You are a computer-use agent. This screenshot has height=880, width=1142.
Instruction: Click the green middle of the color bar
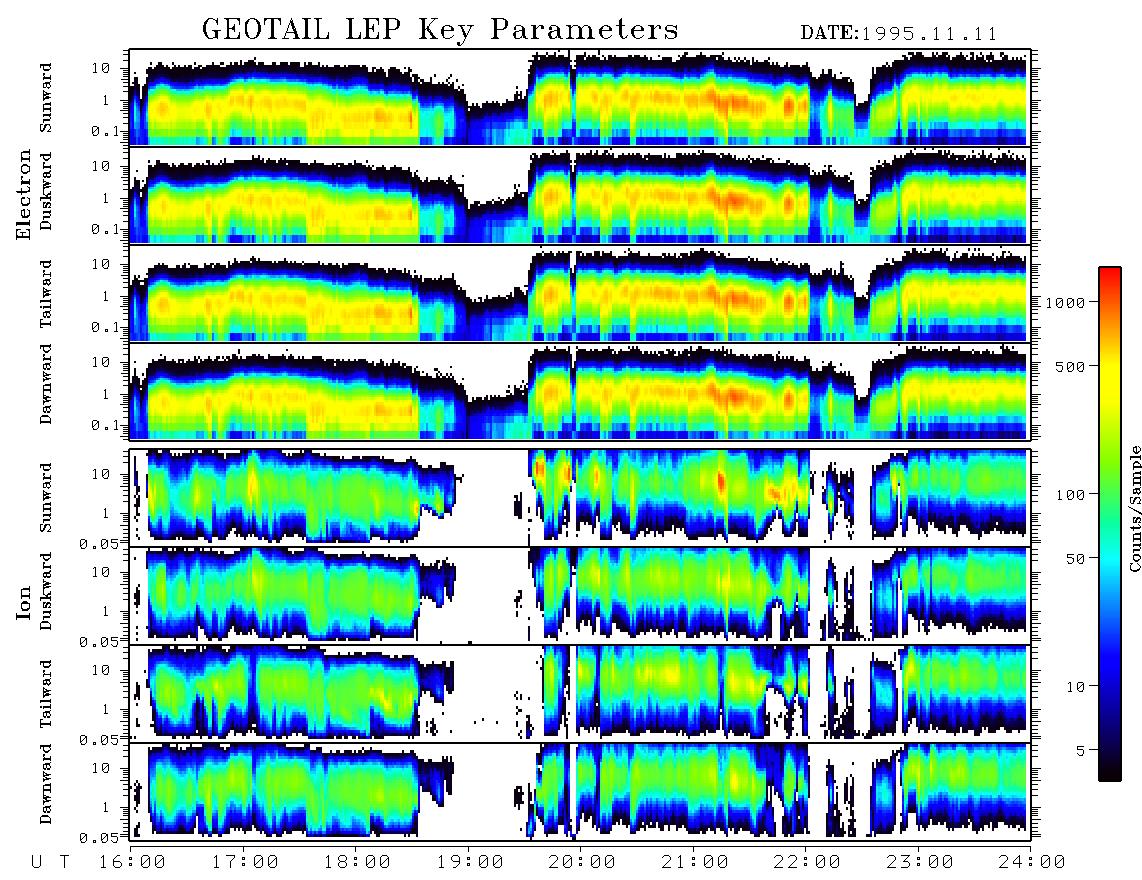point(1110,466)
